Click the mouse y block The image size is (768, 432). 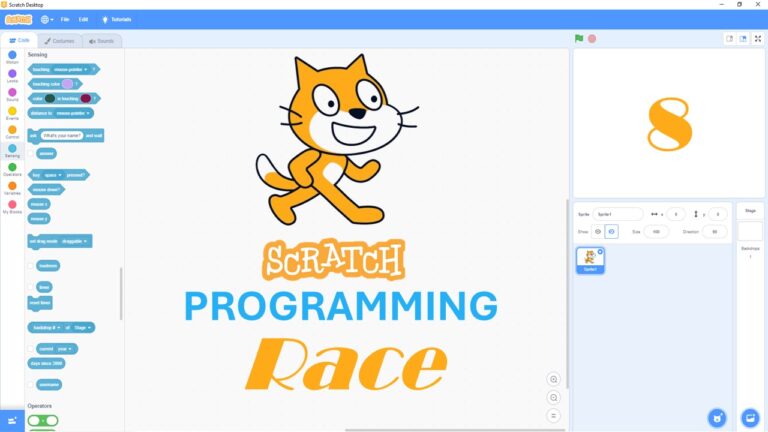coord(39,218)
